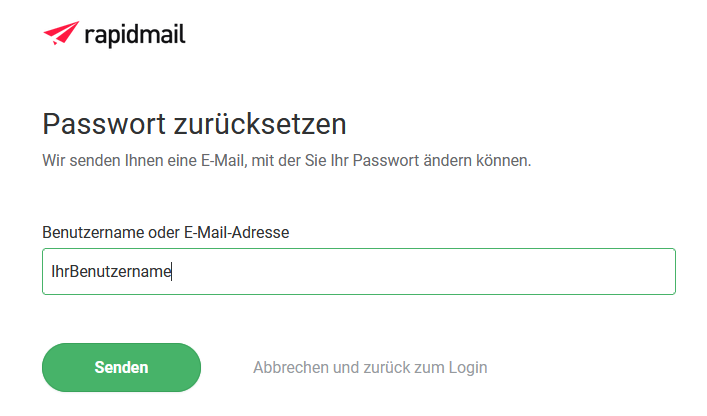Click the words ändern können in the description

tap(477, 160)
